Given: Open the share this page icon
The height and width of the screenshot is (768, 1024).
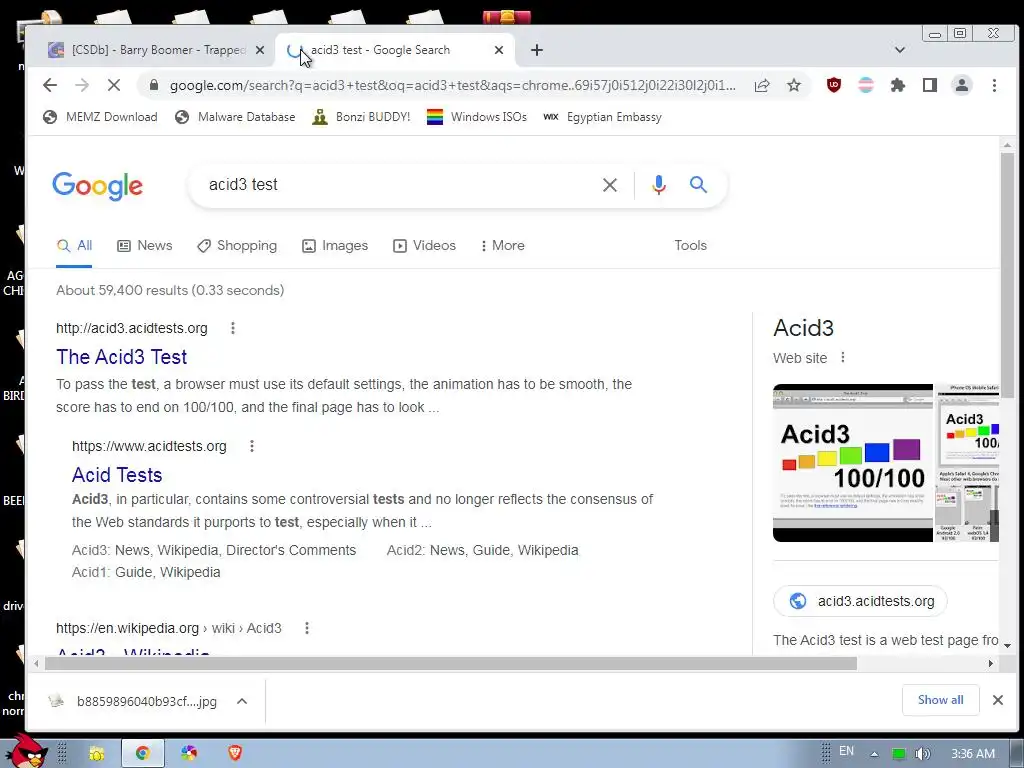Looking at the screenshot, I should coord(762,85).
